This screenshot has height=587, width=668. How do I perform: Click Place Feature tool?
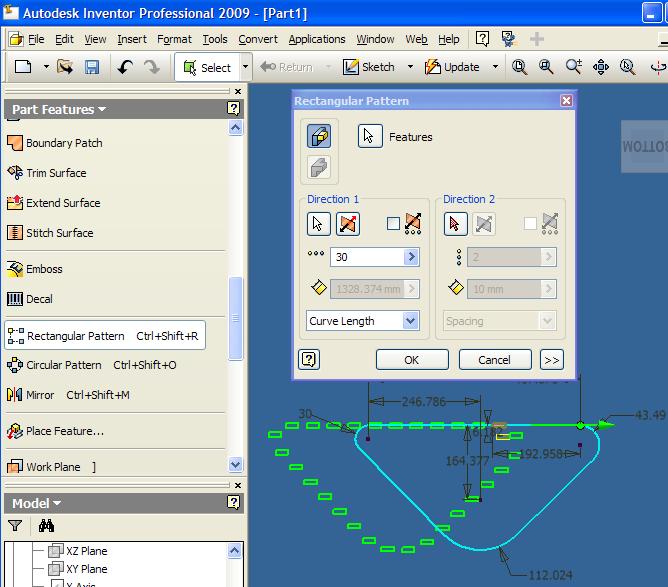pyautogui.click(x=55, y=431)
